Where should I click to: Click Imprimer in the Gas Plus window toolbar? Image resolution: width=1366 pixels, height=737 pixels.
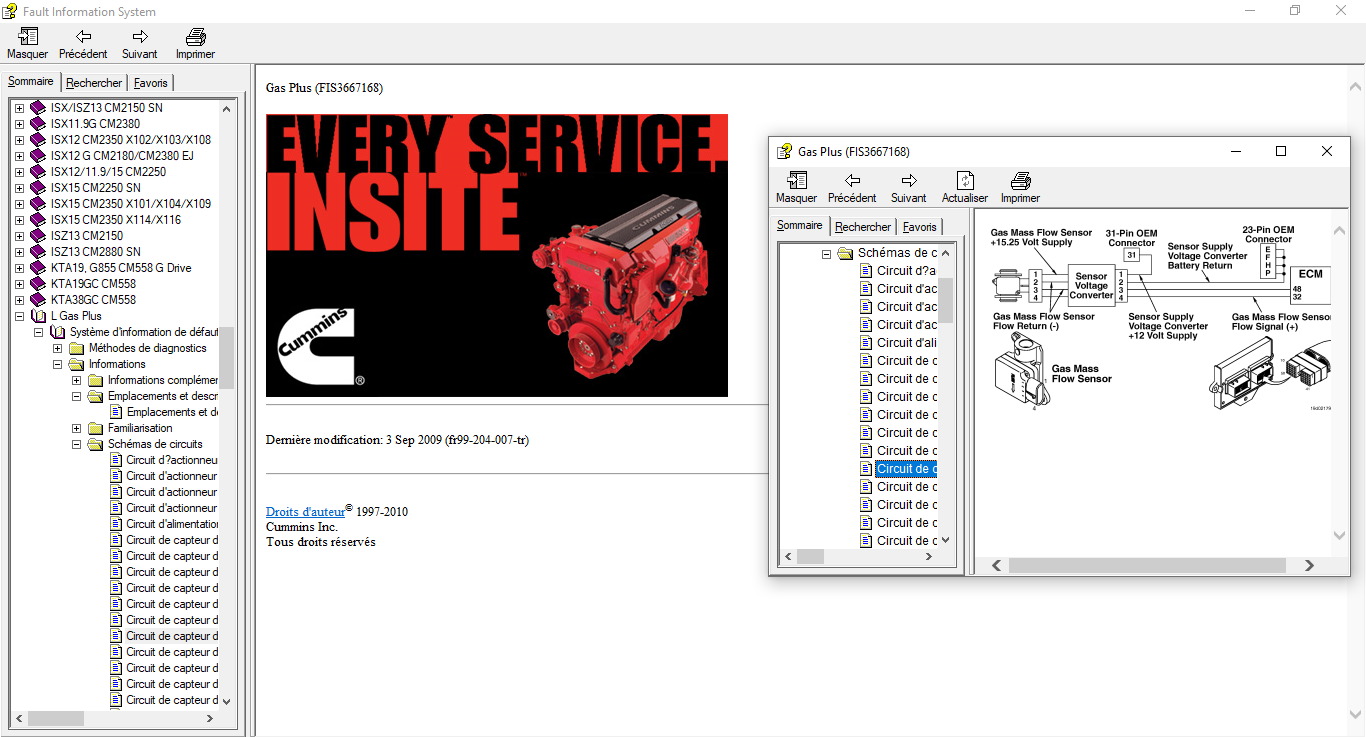pos(1021,188)
